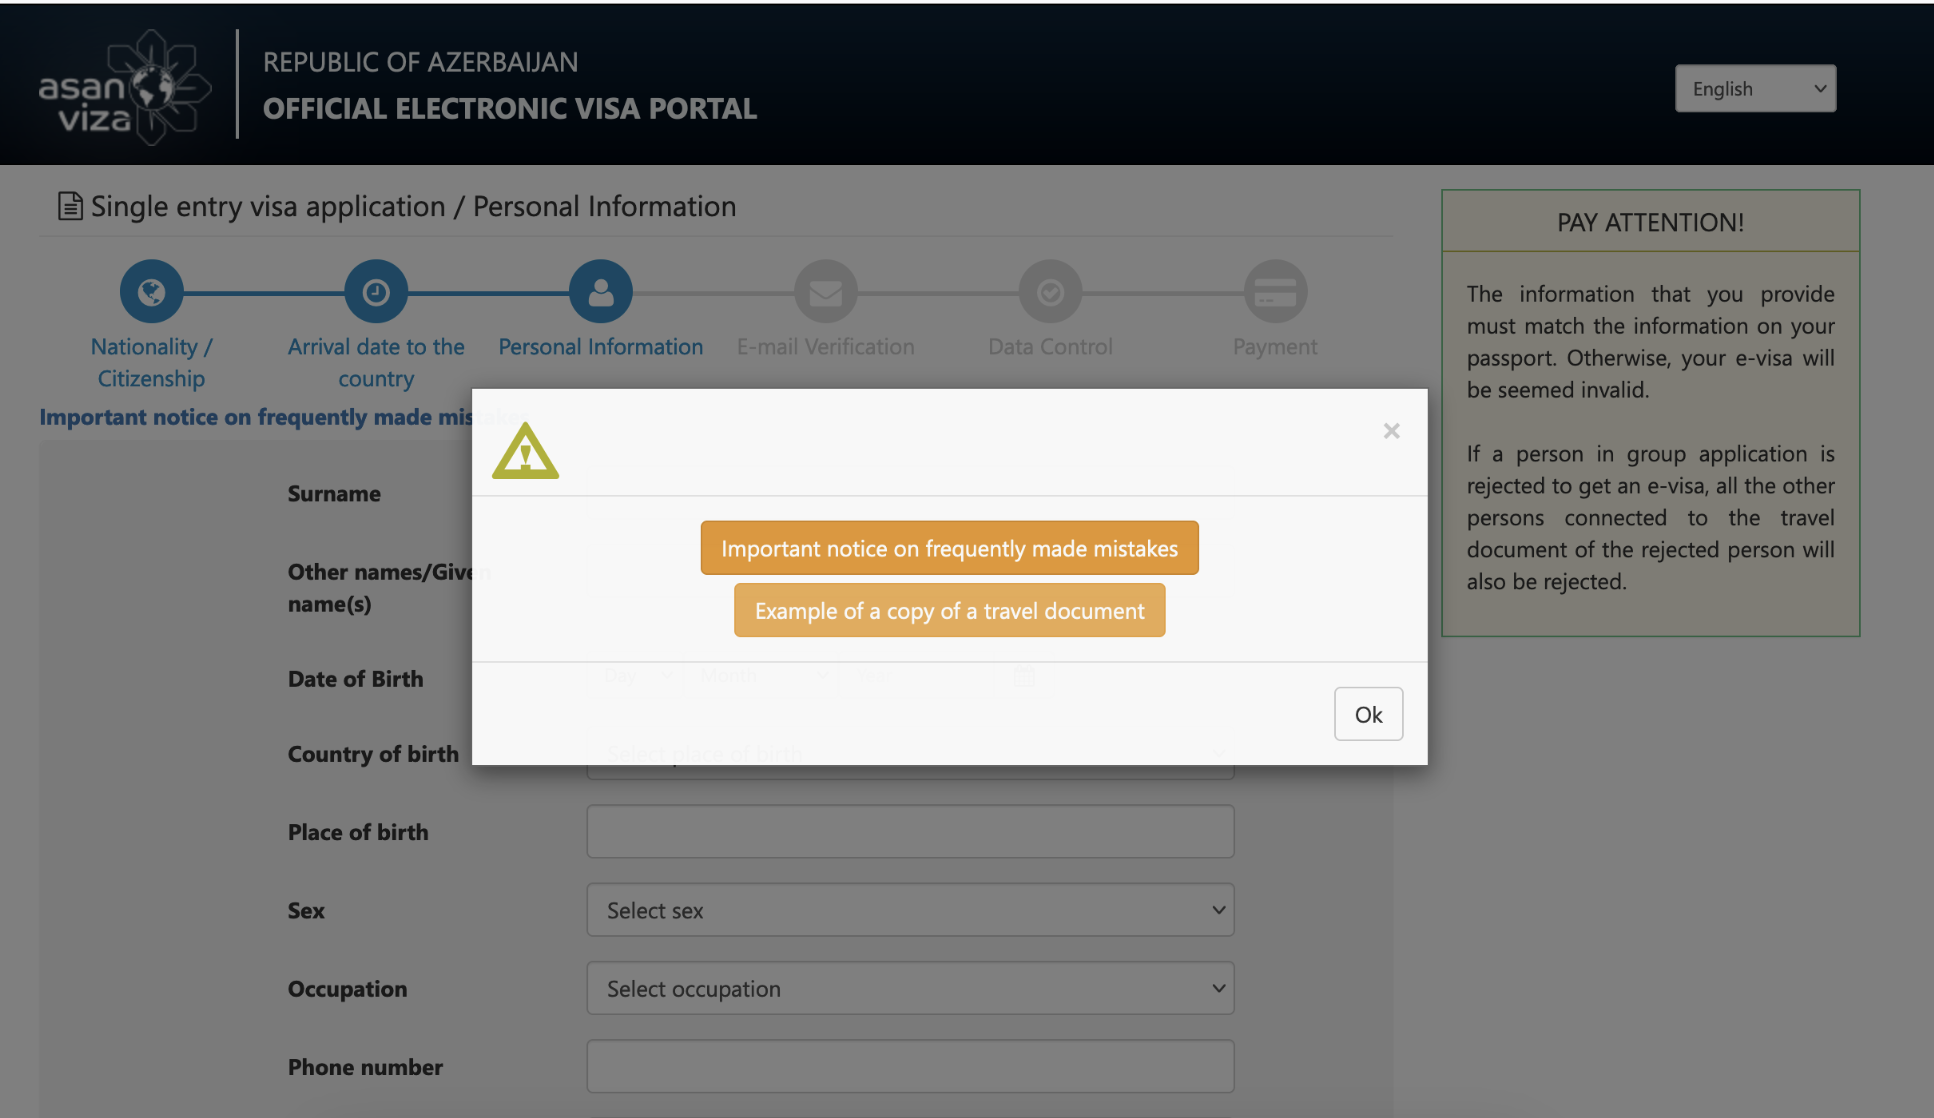Click the Arrival date clock step icon
Viewport: 1934px width, 1118px height.
click(x=376, y=292)
